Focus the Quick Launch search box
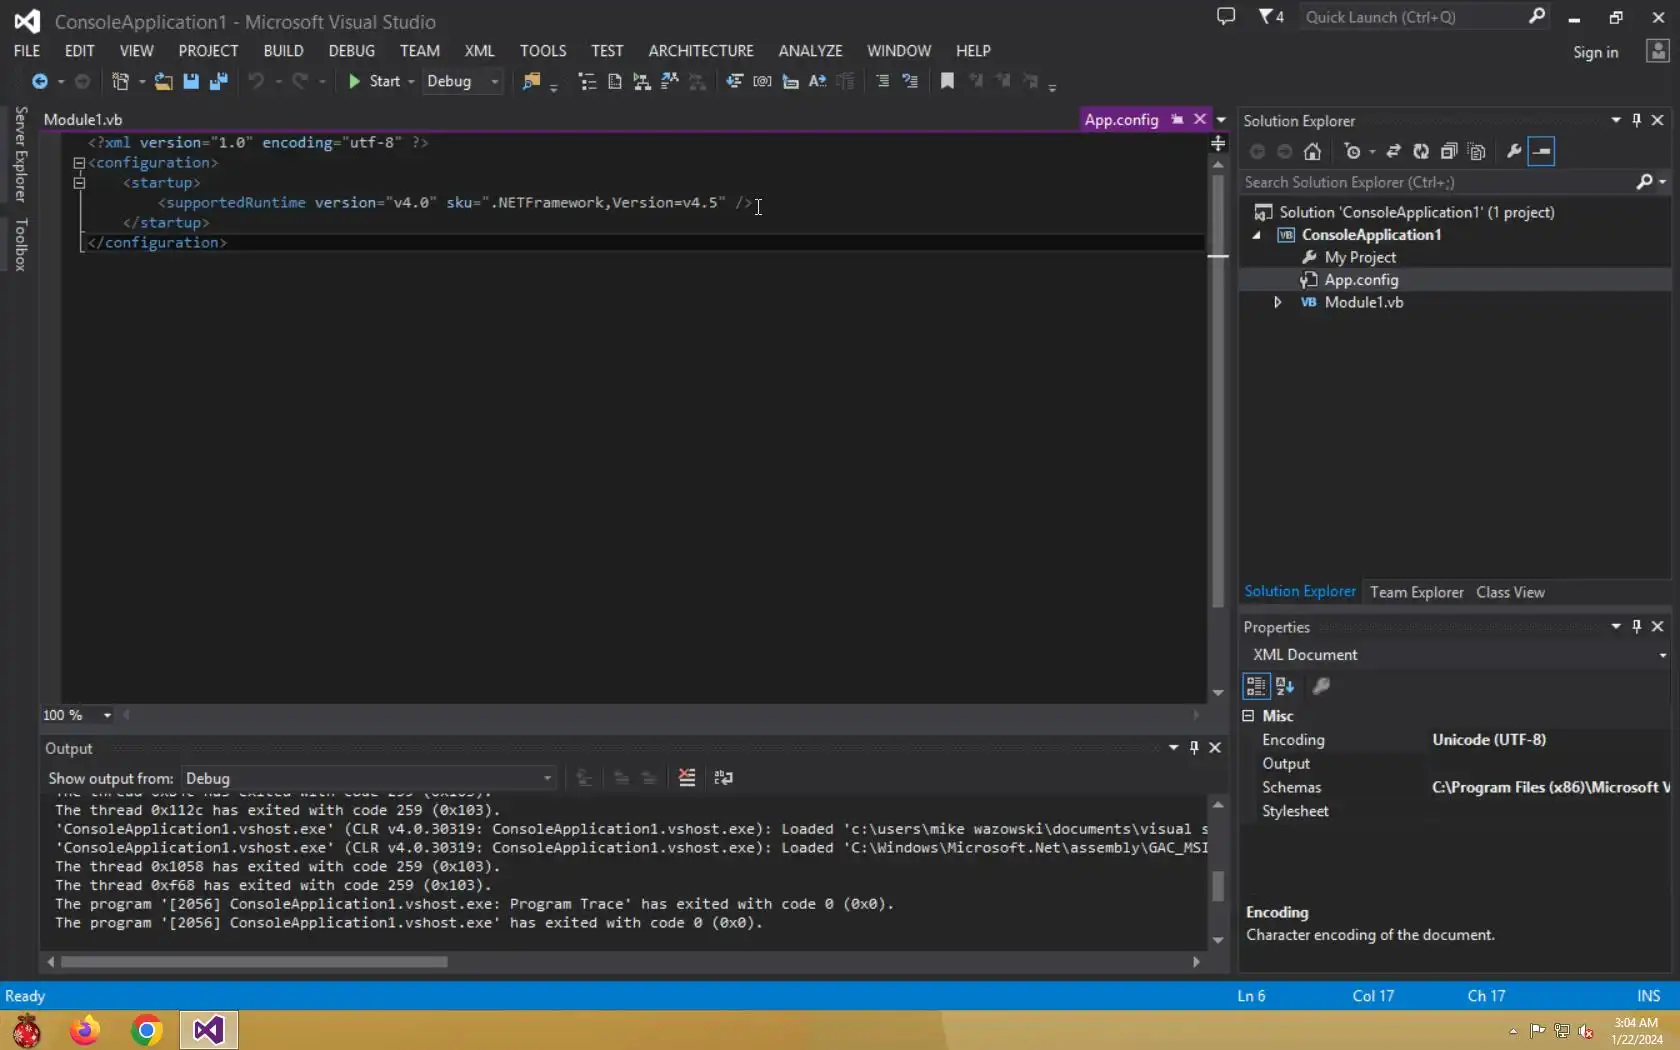Screen dimensions: 1680x1050 pyautogui.click(x=1413, y=16)
